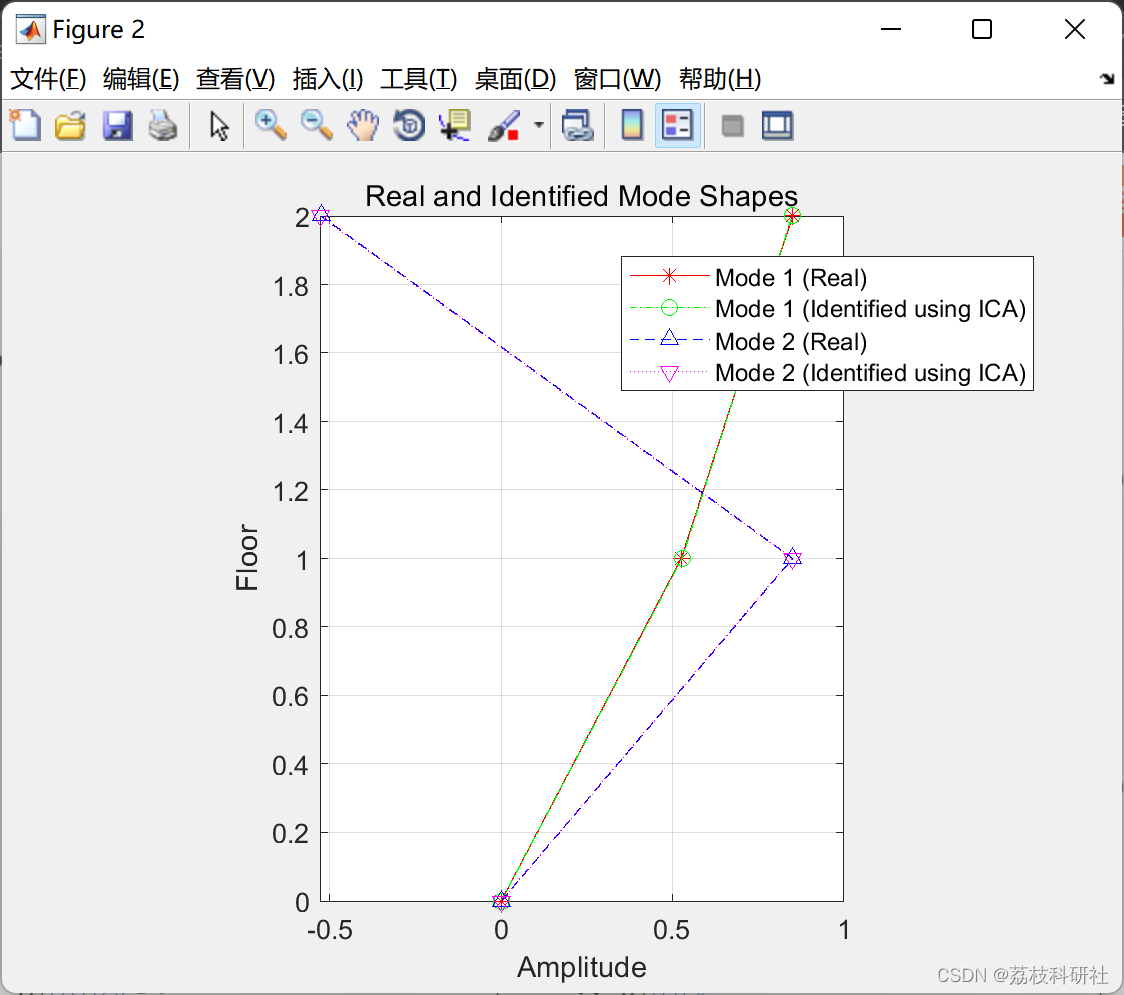Open the 工具(T) menu
The width and height of the screenshot is (1124, 995).
pos(419,79)
